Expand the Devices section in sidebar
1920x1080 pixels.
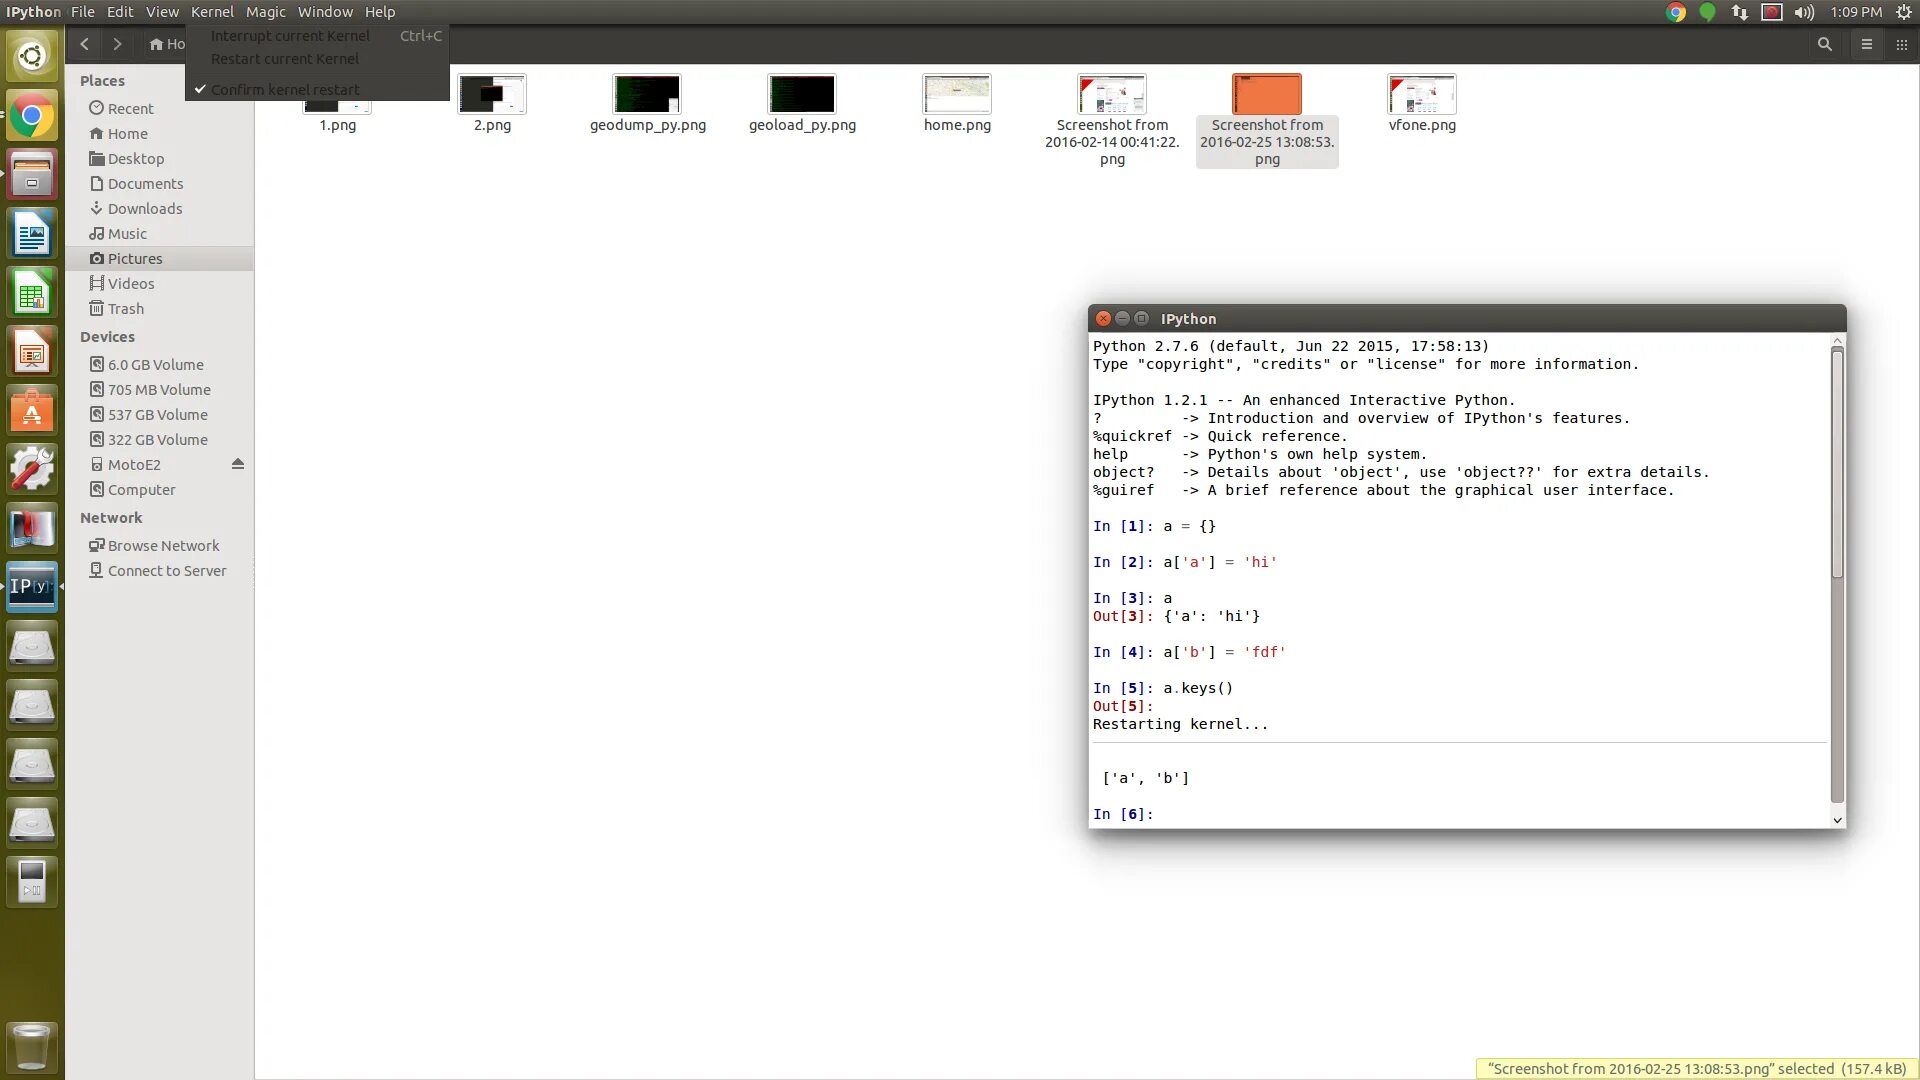click(x=107, y=335)
